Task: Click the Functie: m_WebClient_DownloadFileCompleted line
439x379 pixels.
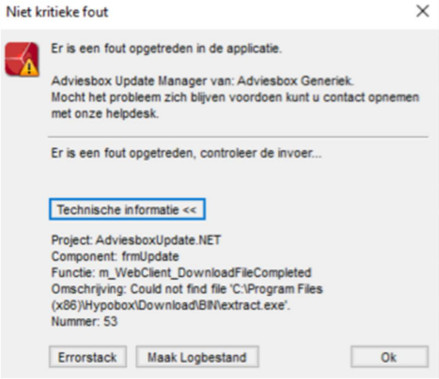Action: (181, 273)
